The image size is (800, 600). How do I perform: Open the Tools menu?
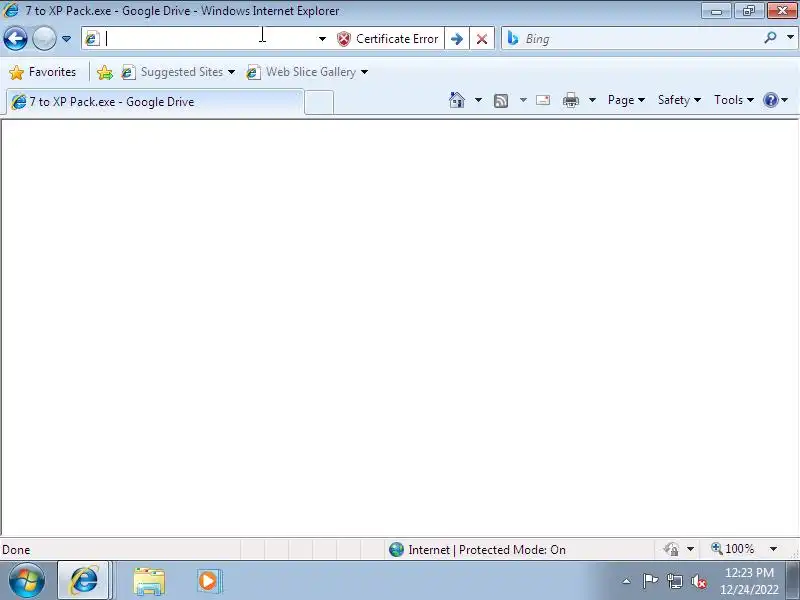(734, 100)
